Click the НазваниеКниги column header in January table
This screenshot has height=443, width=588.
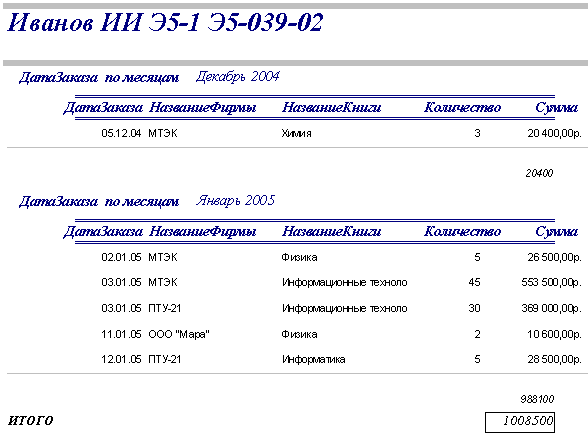[x=332, y=231]
